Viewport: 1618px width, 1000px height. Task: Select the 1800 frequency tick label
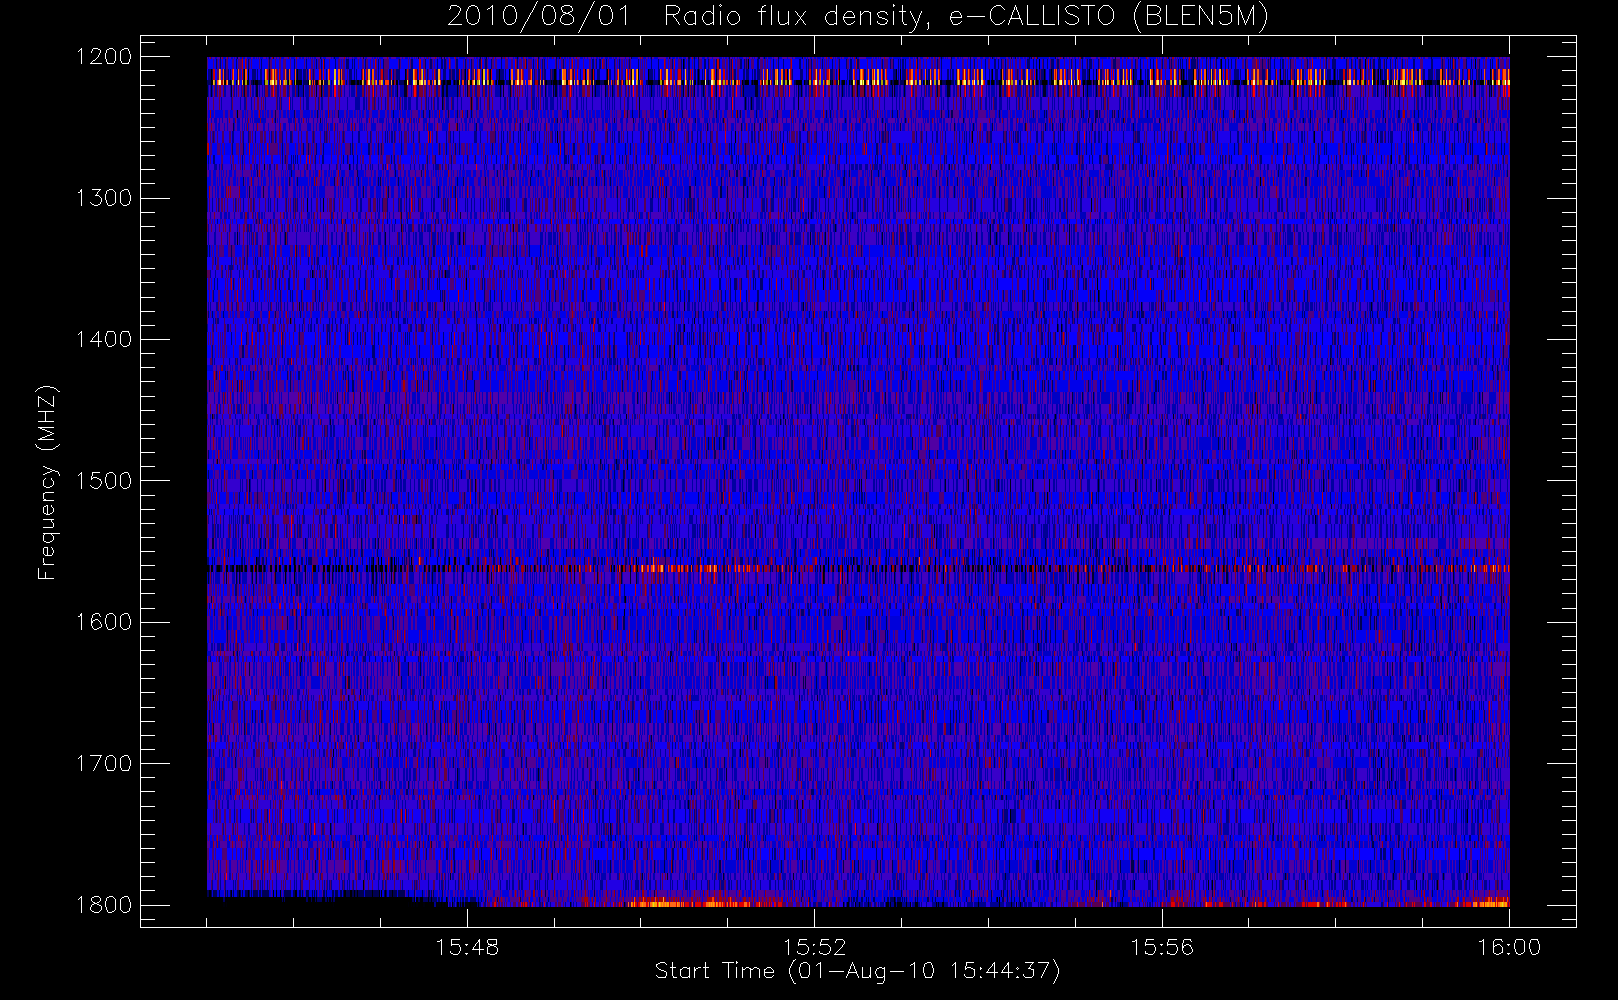pyautogui.click(x=104, y=904)
